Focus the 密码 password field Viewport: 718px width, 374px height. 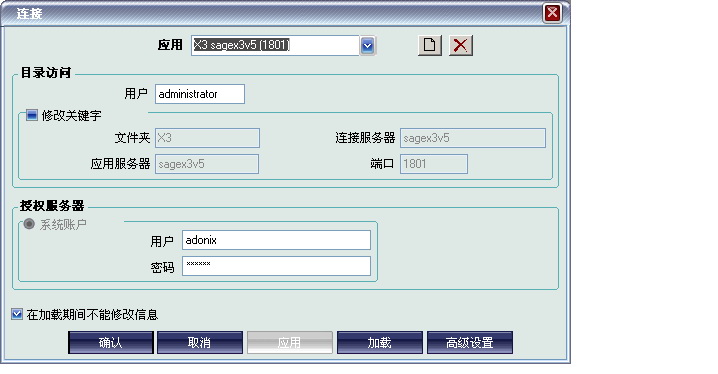(276, 266)
